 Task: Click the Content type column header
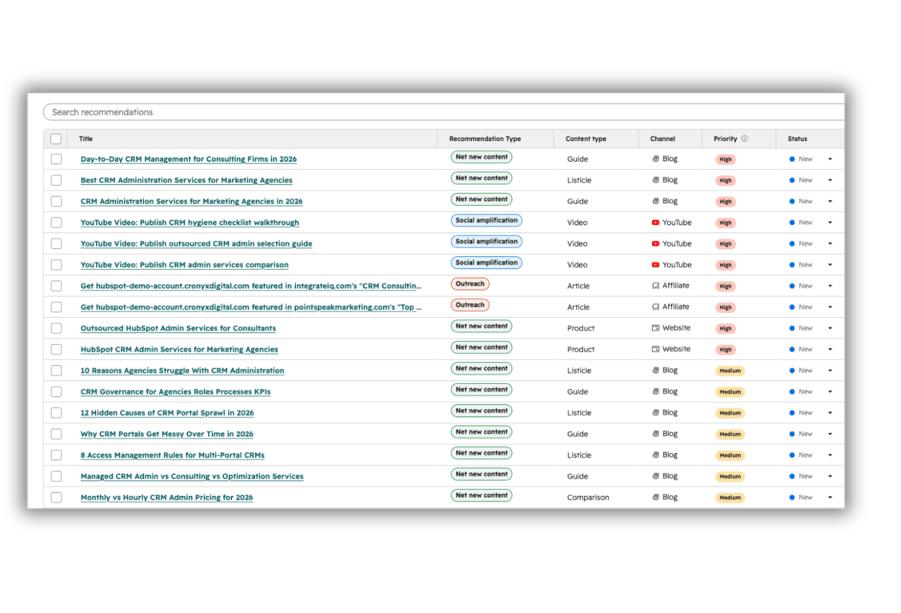coord(586,138)
